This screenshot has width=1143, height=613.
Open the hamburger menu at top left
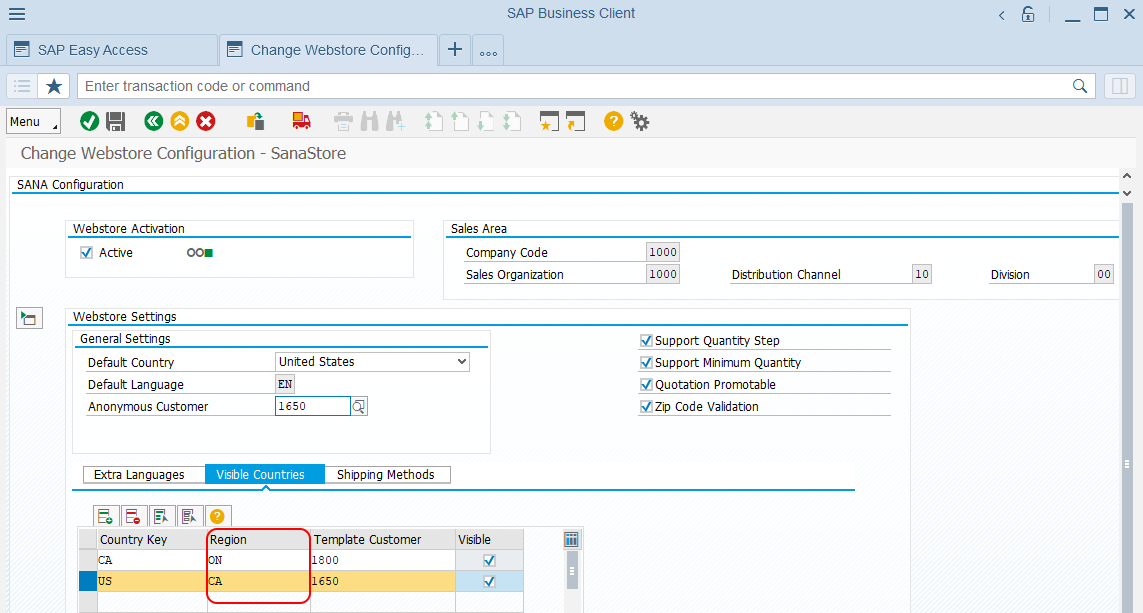pos(17,14)
